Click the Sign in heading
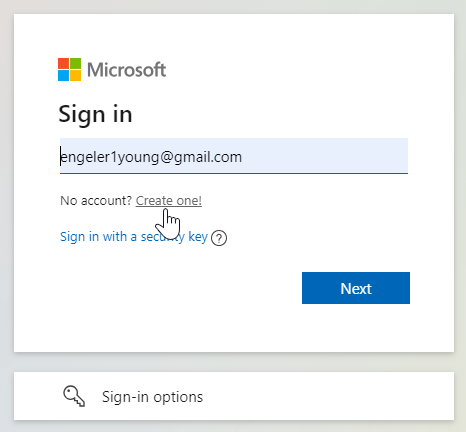The width and height of the screenshot is (466, 432). click(95, 114)
